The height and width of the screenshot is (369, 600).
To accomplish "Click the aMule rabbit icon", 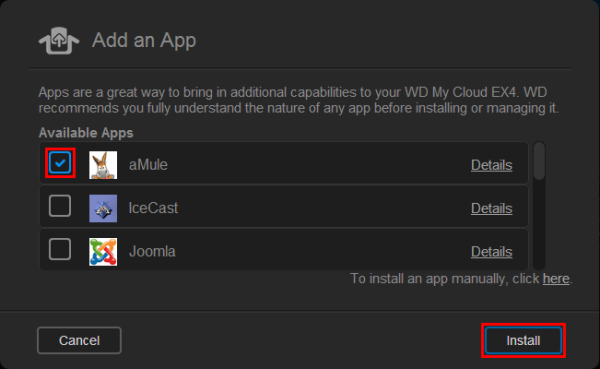I will point(103,165).
